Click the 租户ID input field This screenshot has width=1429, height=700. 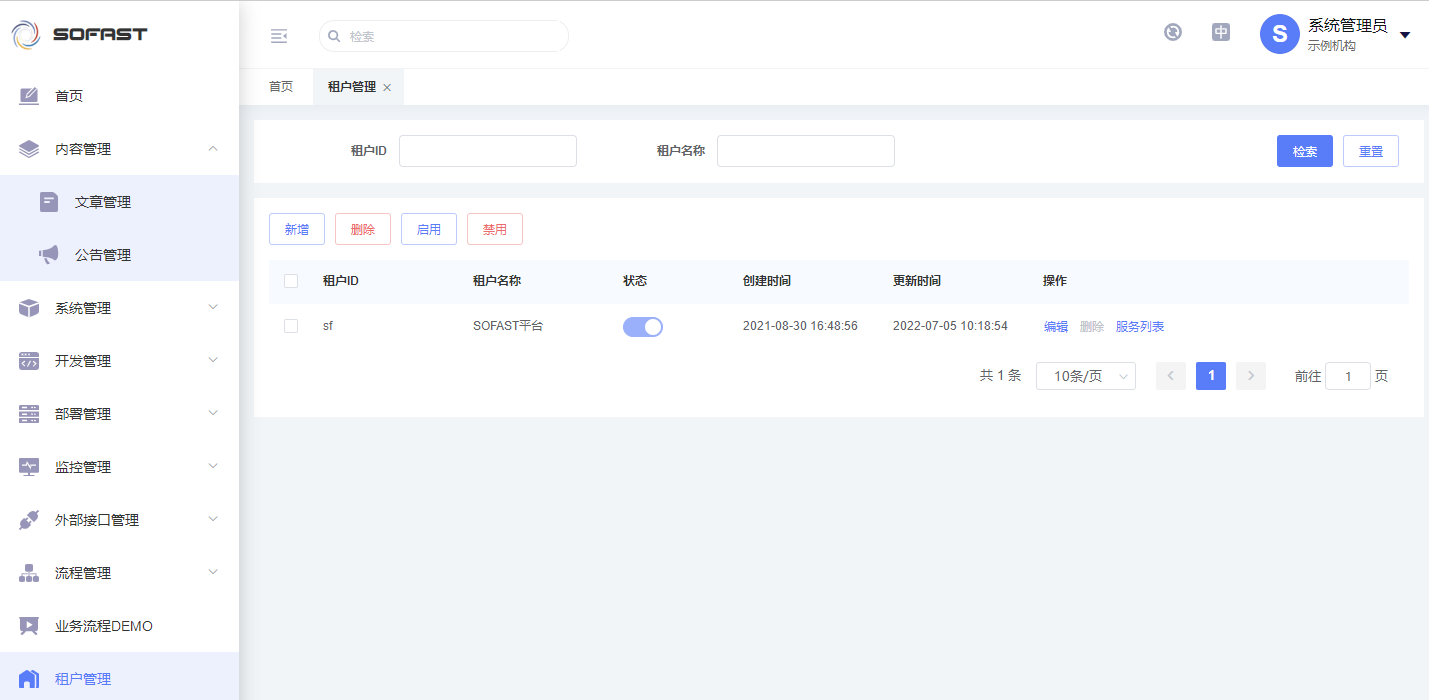pos(488,151)
